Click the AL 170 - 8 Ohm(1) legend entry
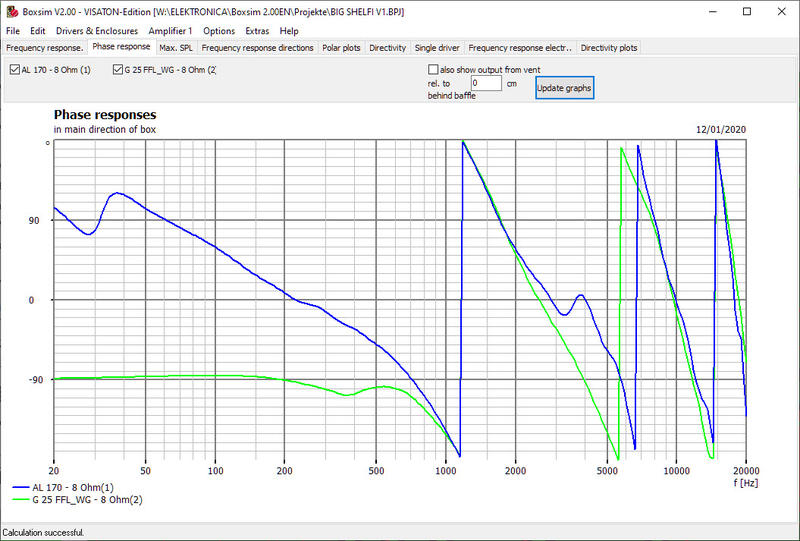Image resolution: width=800 pixels, height=541 pixels. click(x=73, y=487)
